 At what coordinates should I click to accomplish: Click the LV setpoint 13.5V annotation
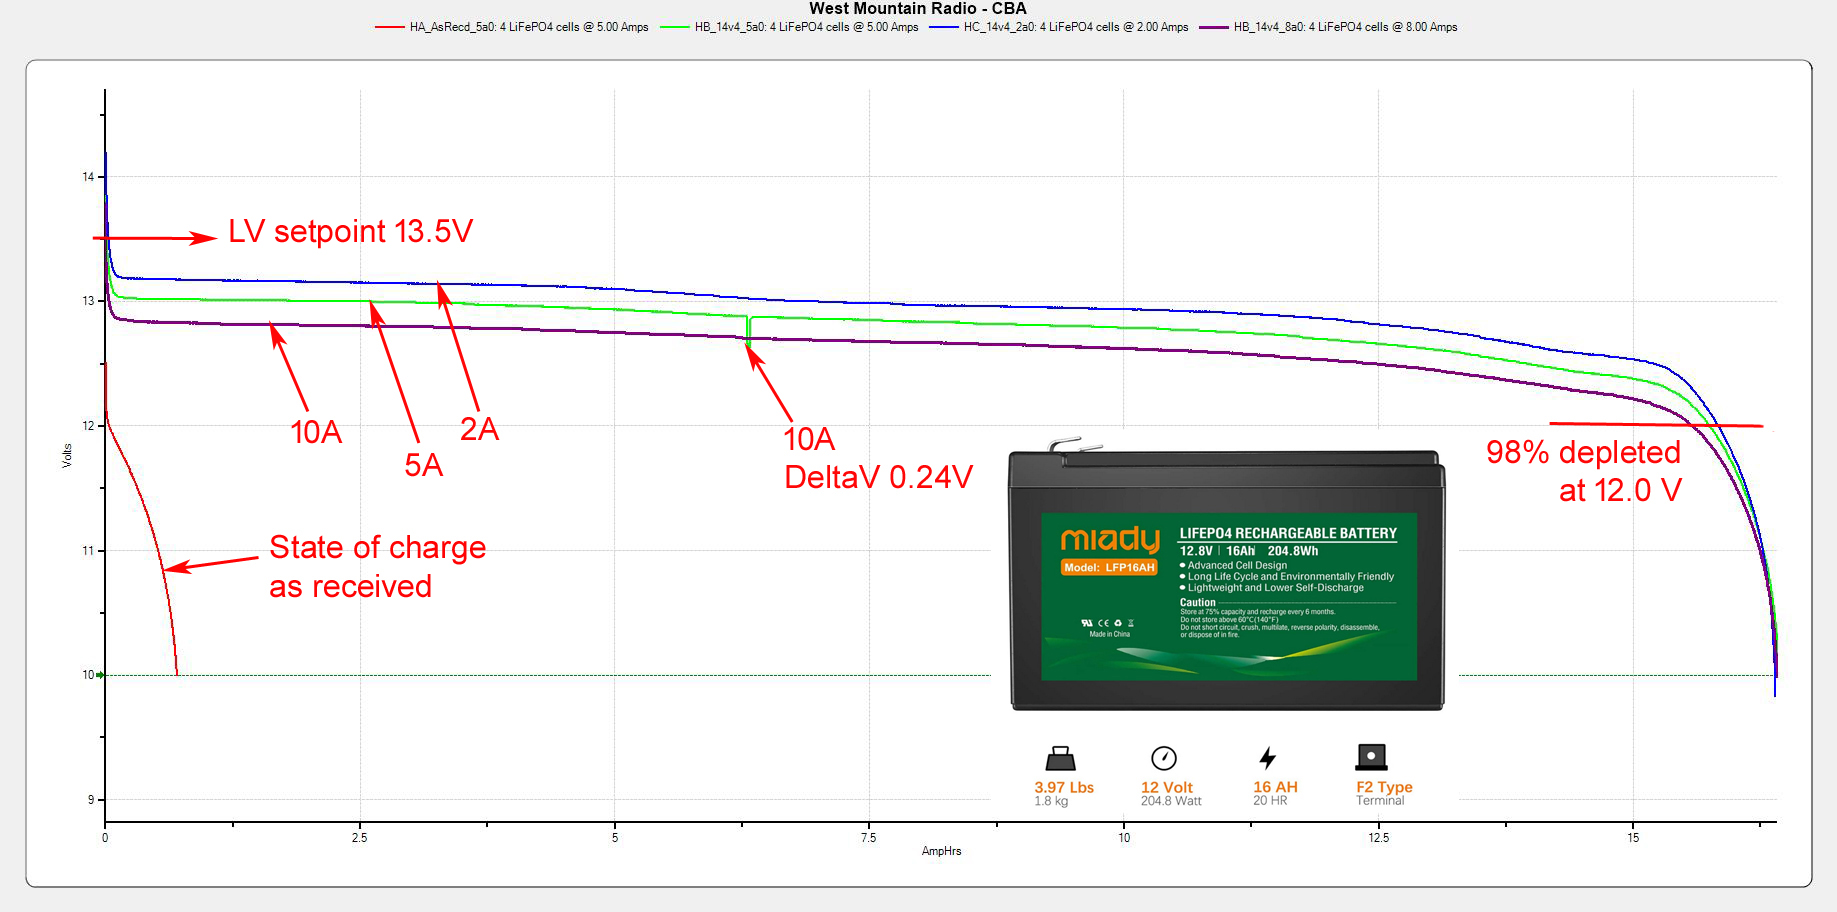pos(350,232)
